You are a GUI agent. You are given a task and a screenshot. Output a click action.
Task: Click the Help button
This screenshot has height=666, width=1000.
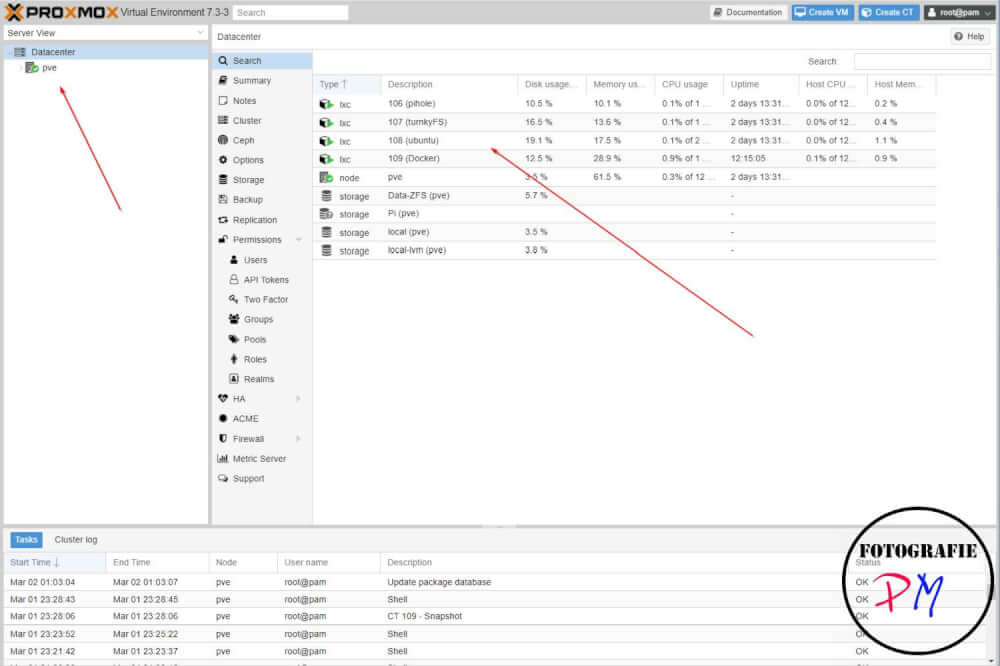969,36
